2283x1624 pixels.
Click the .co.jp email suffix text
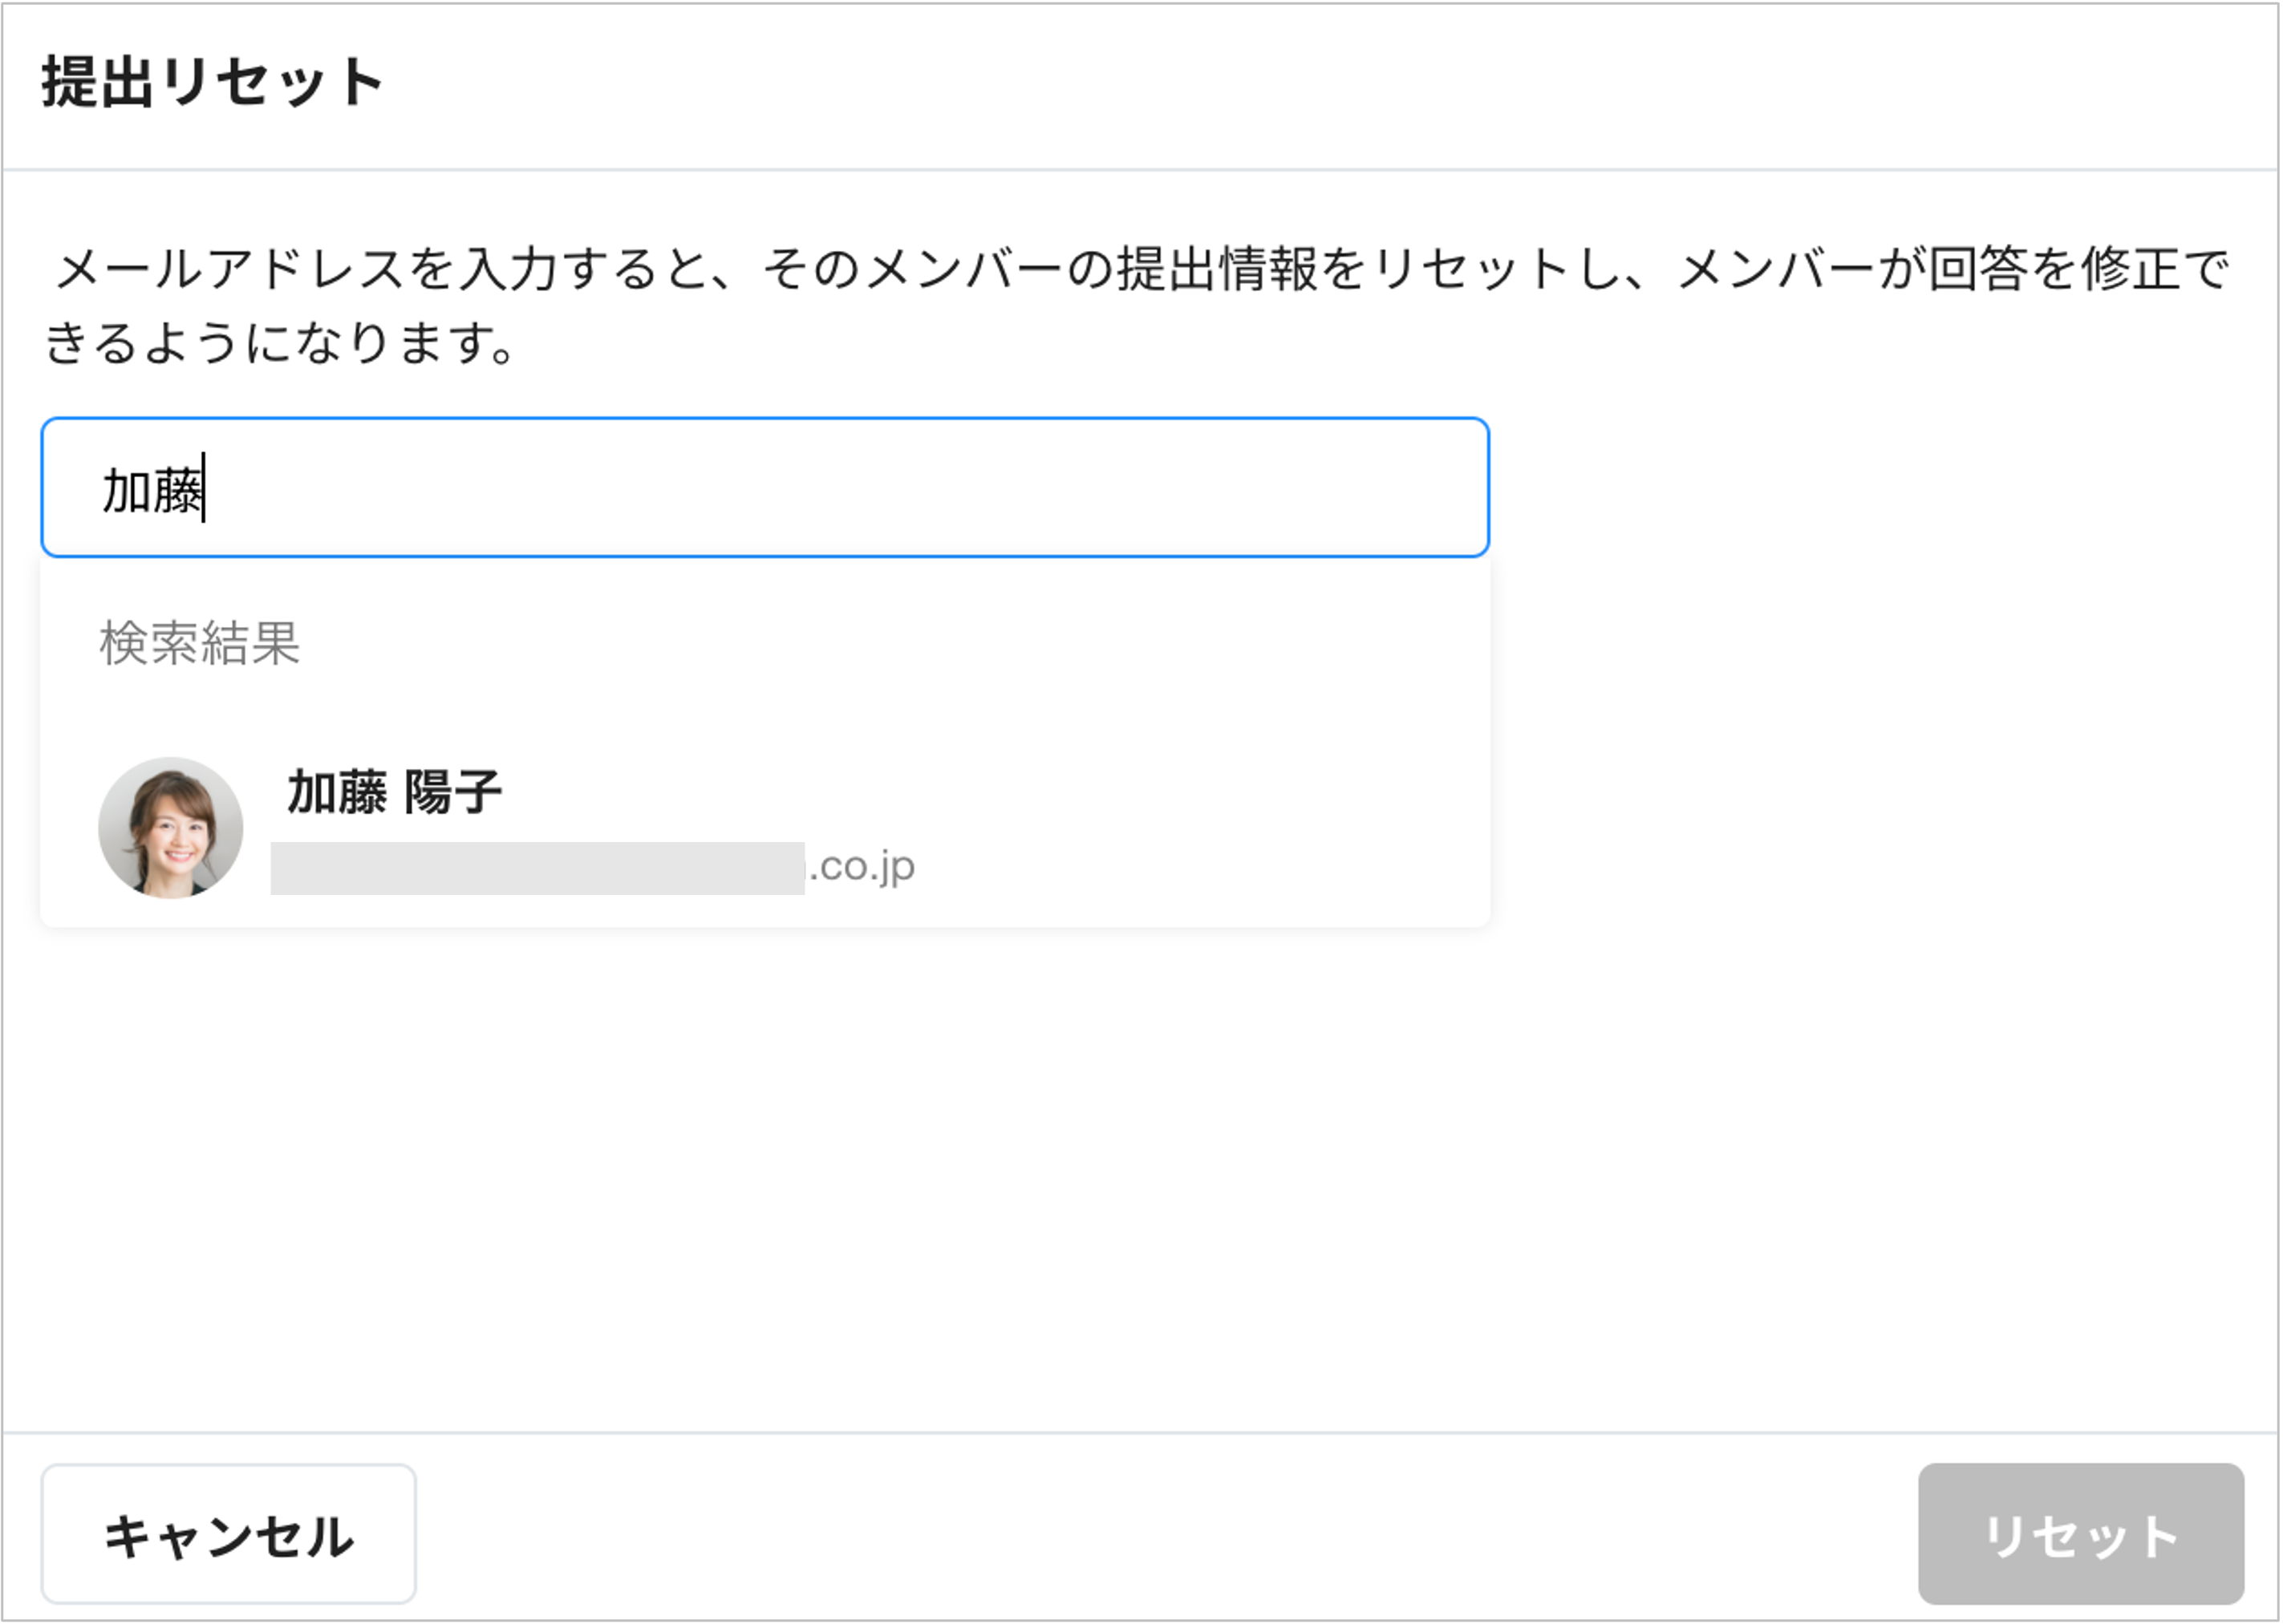(862, 867)
